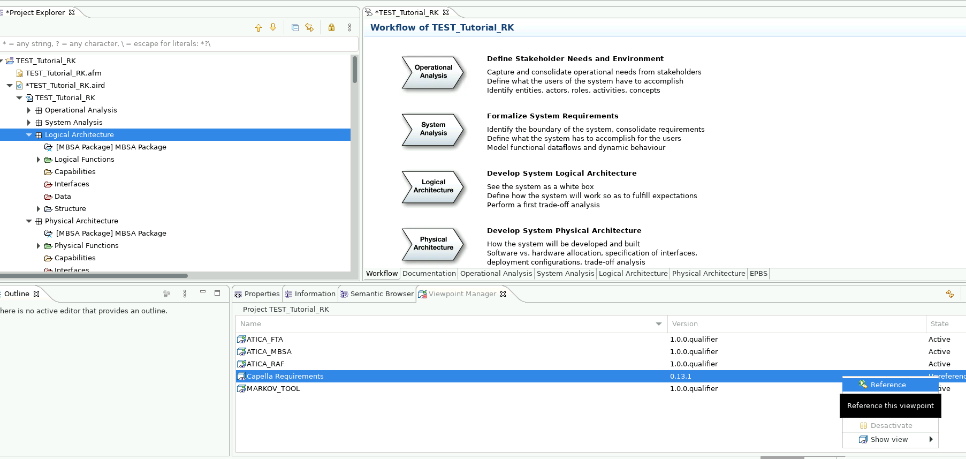The height and width of the screenshot is (459, 966).
Task: Select Capabilities folder under Logical Architecture
Action: click(x=75, y=172)
